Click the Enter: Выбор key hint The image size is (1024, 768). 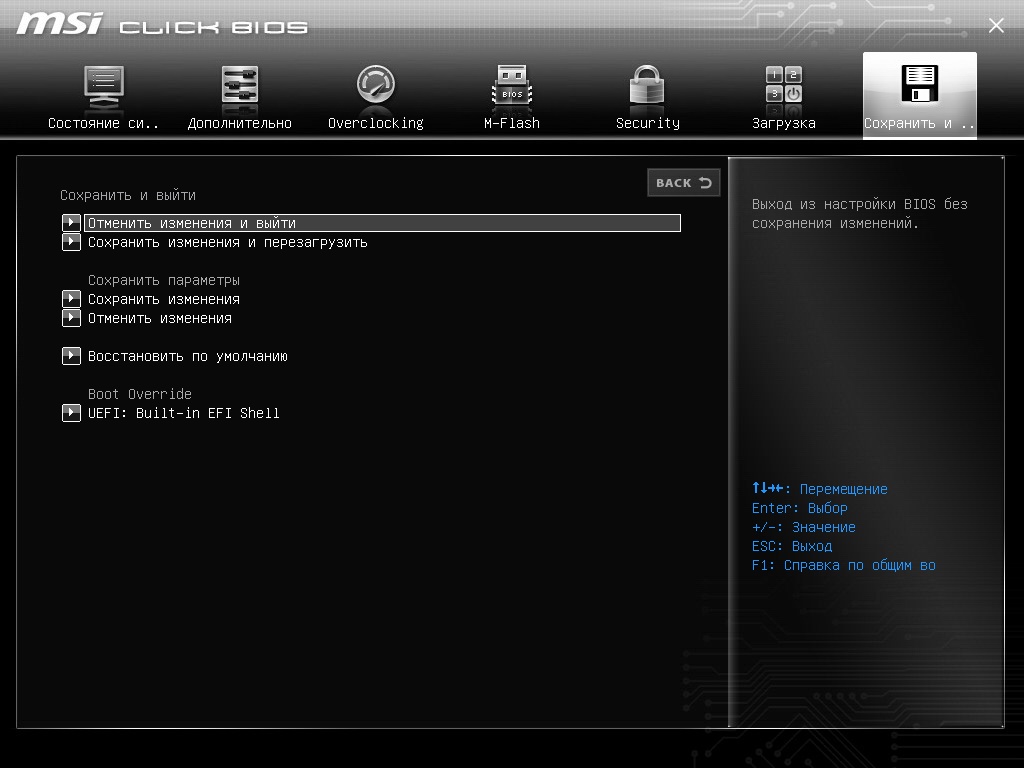click(x=800, y=507)
